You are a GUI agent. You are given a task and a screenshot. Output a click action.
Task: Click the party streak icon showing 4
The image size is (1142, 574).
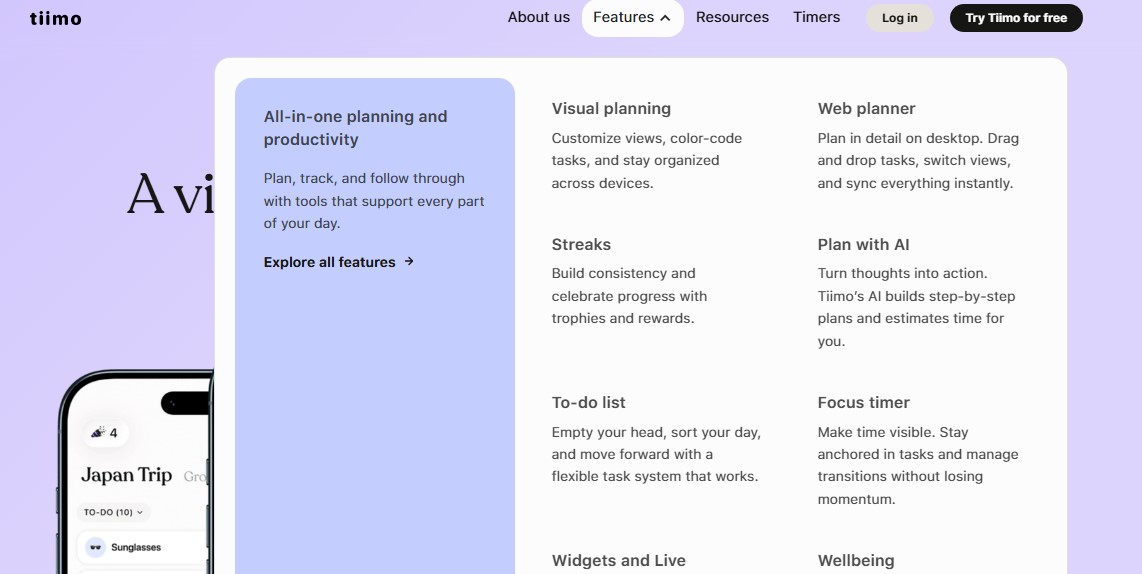click(x=106, y=433)
